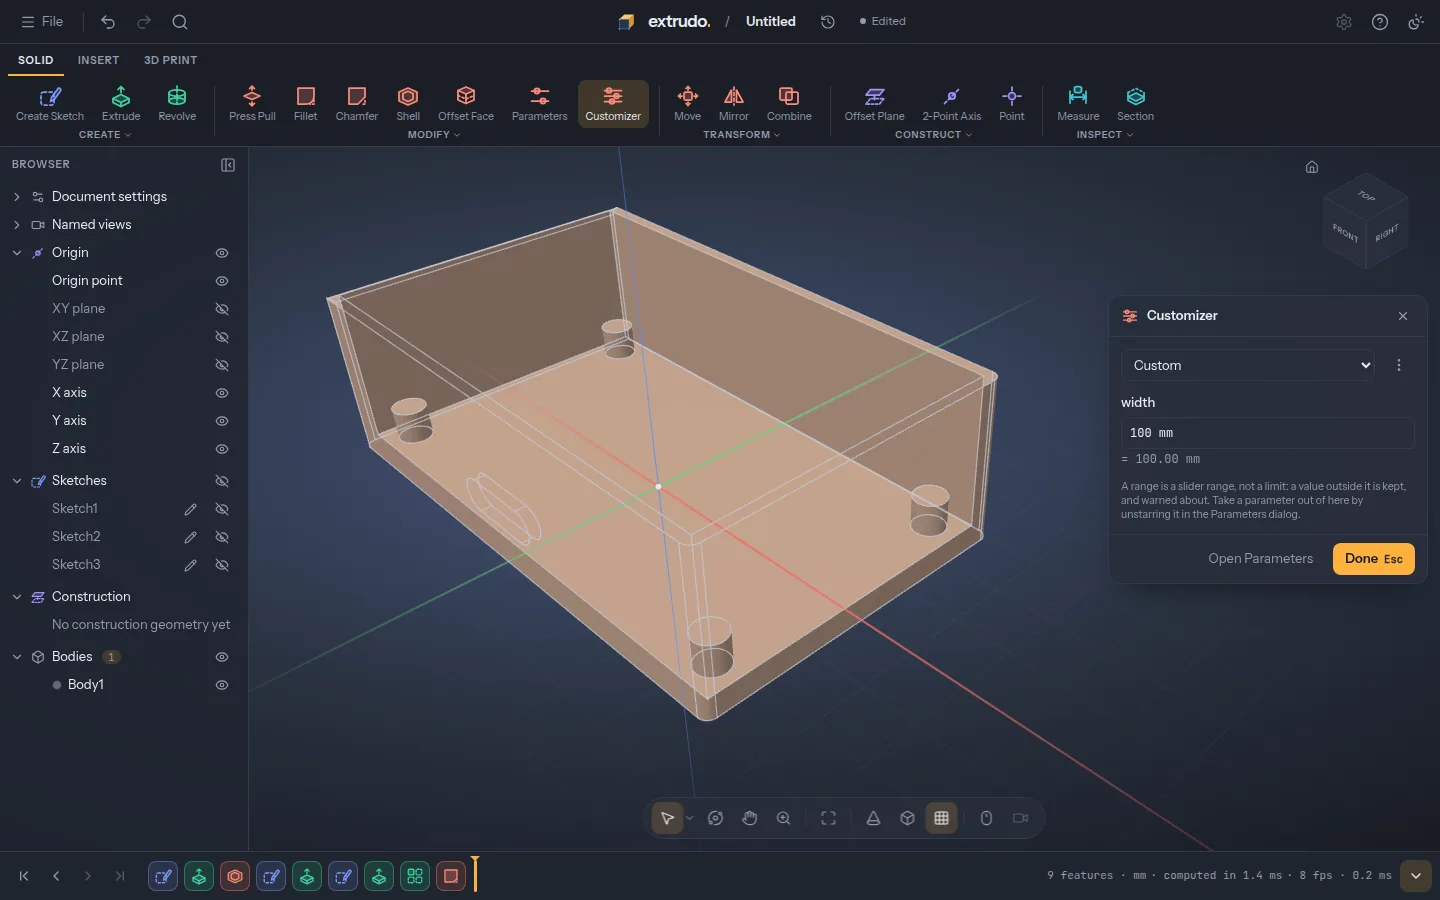Expand the Named views node
The height and width of the screenshot is (900, 1440).
point(17,225)
